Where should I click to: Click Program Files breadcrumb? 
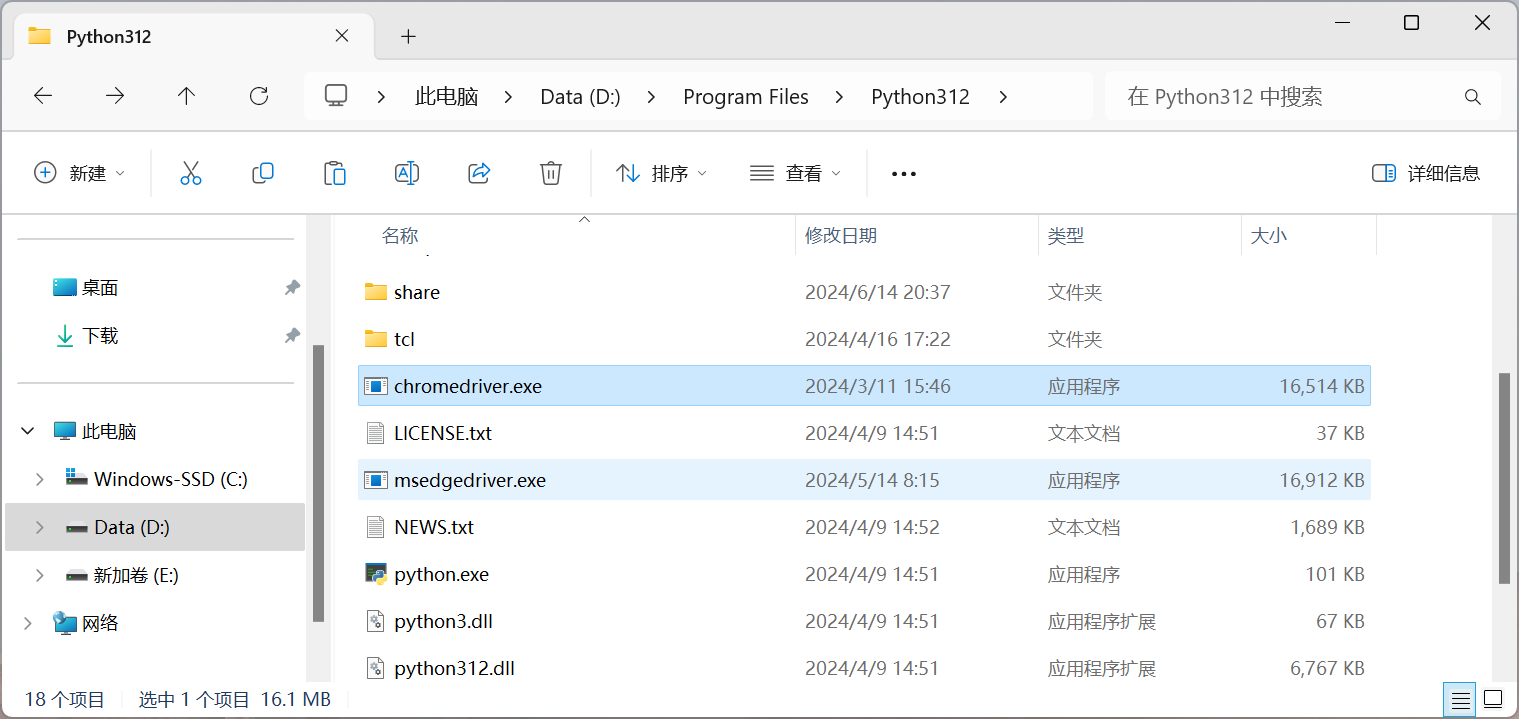pos(746,97)
